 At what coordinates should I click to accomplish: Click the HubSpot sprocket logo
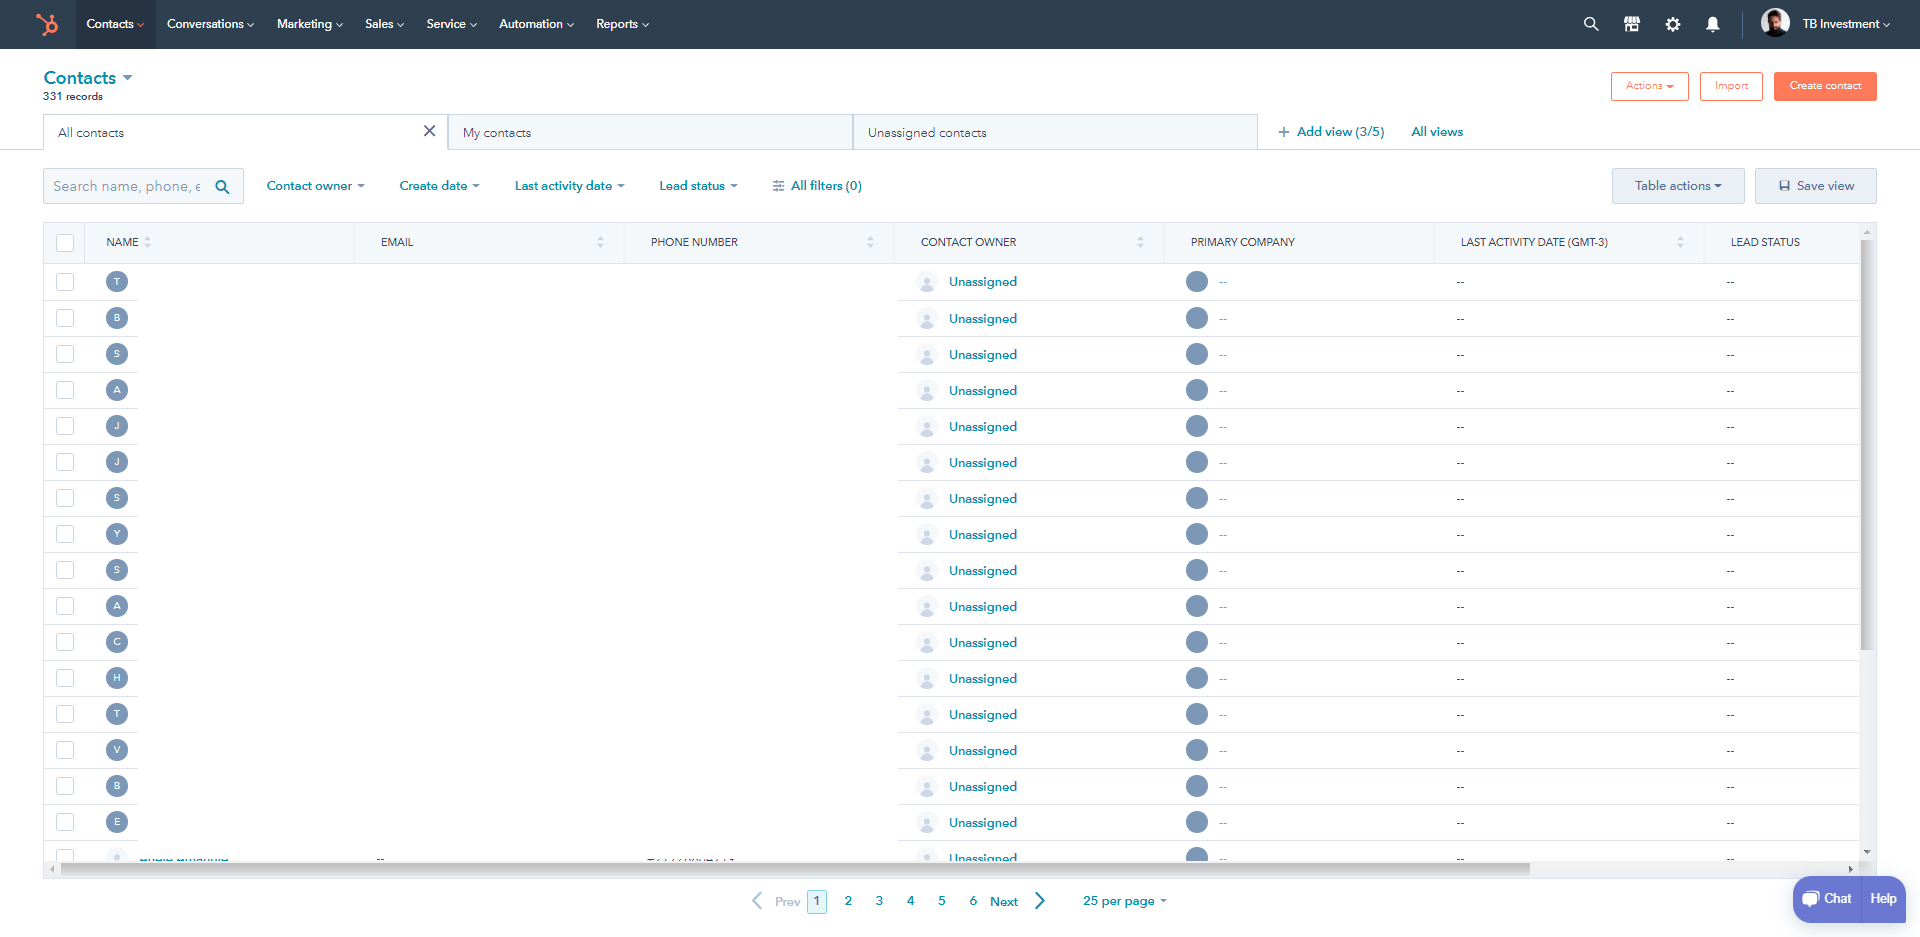tap(47, 24)
